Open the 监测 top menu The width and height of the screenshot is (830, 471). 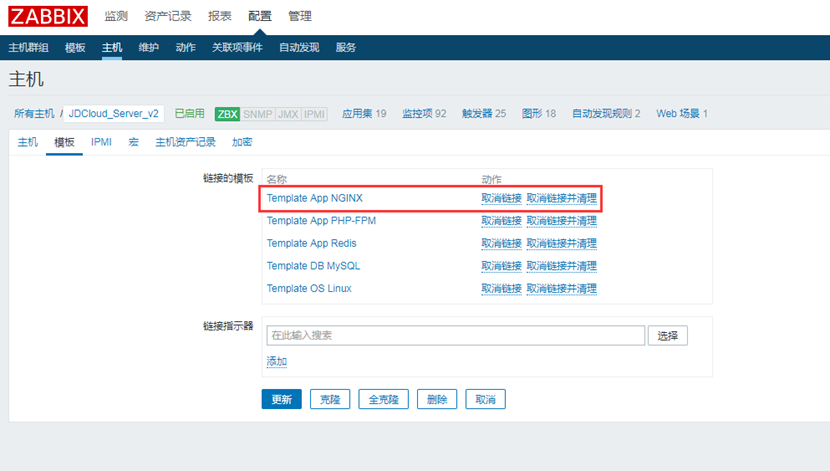coord(116,16)
